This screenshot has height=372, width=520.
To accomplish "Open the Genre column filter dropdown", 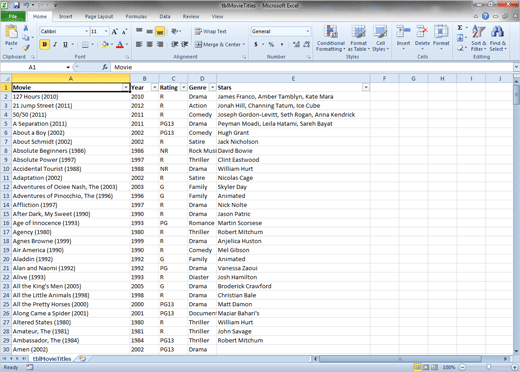I will click(212, 87).
